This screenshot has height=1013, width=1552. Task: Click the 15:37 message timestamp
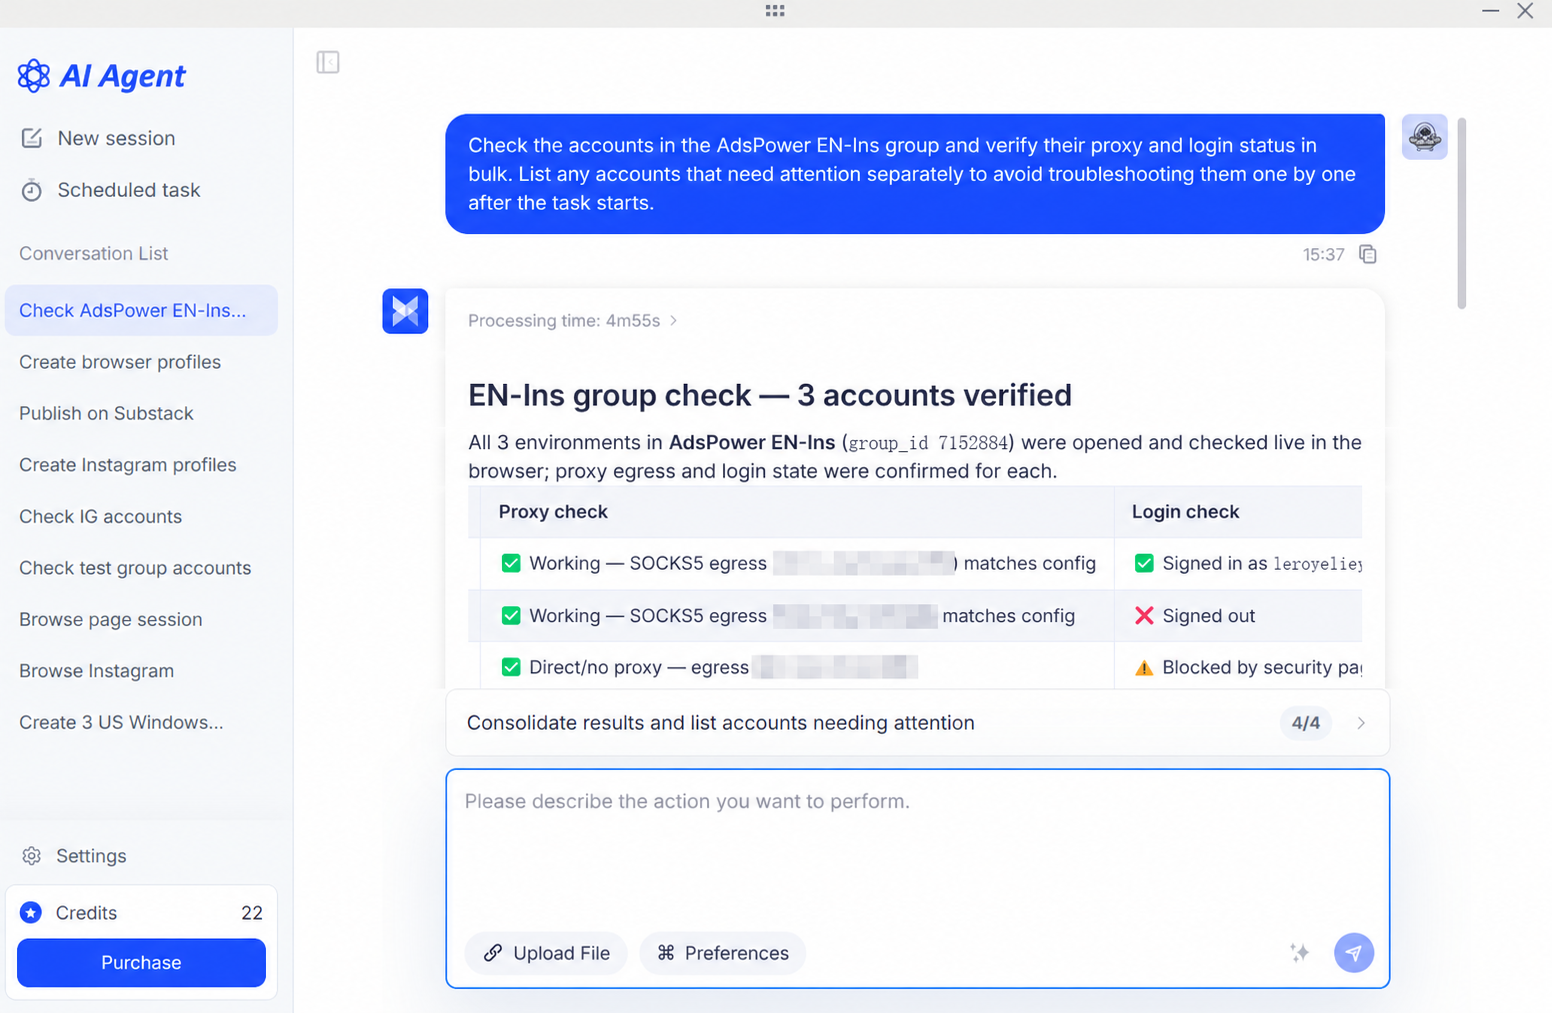(1323, 255)
